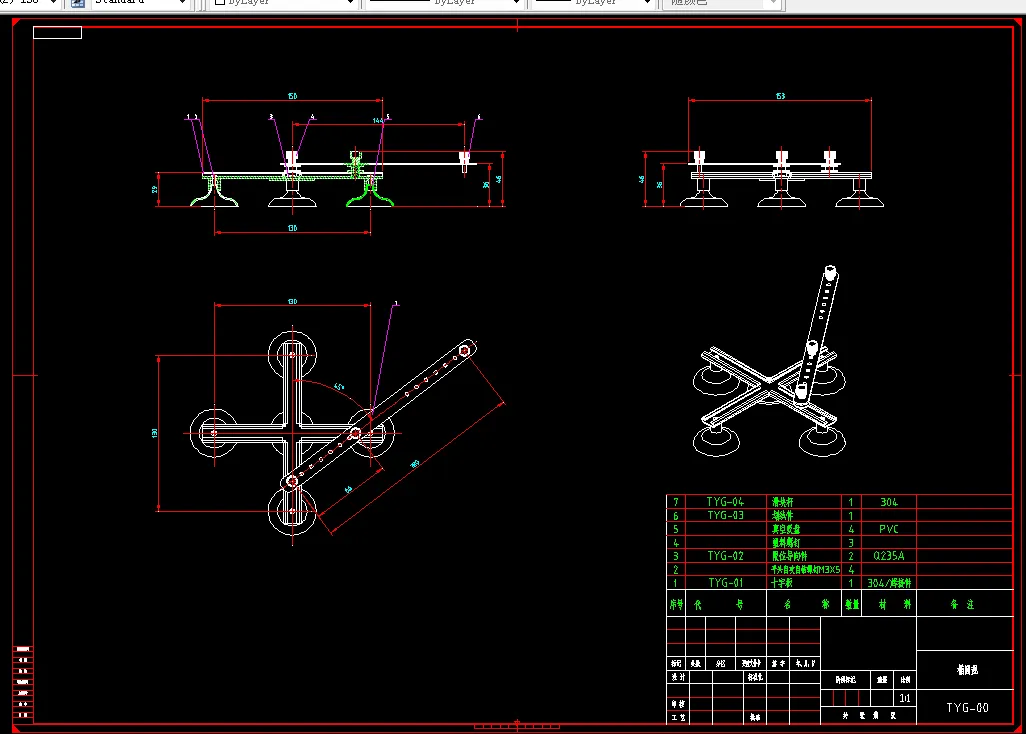The width and height of the screenshot is (1026, 734).
Task: Click the PVC material cell
Action: tap(889, 529)
